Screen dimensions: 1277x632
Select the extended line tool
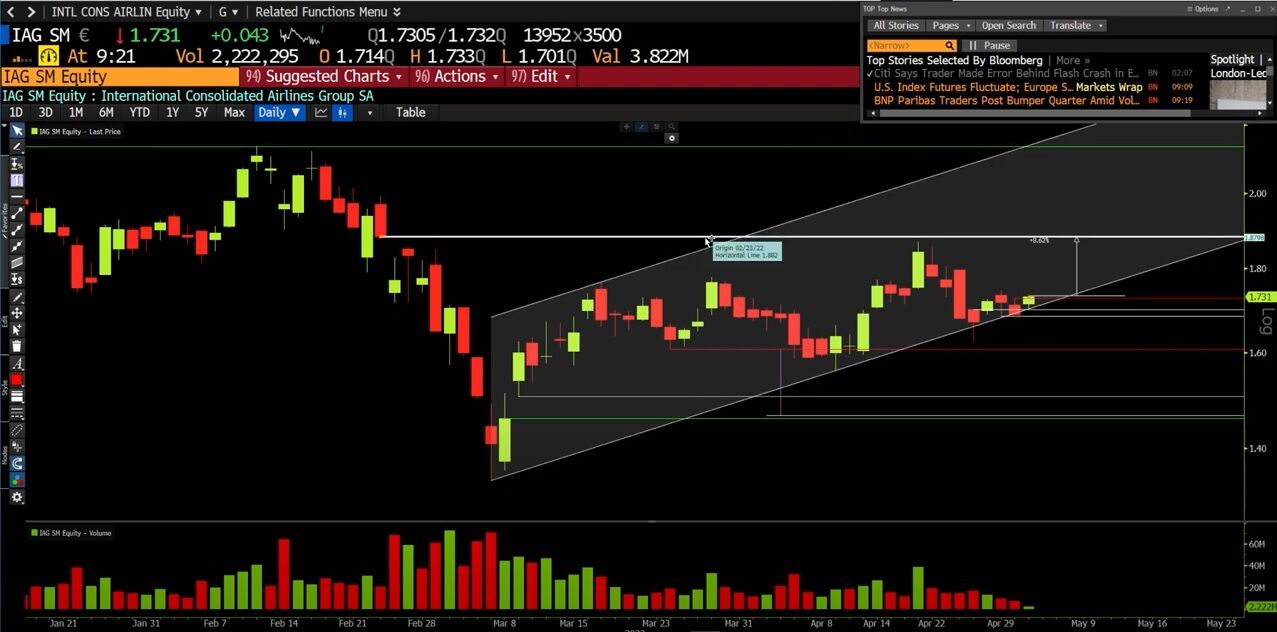pyautogui.click(x=17, y=246)
